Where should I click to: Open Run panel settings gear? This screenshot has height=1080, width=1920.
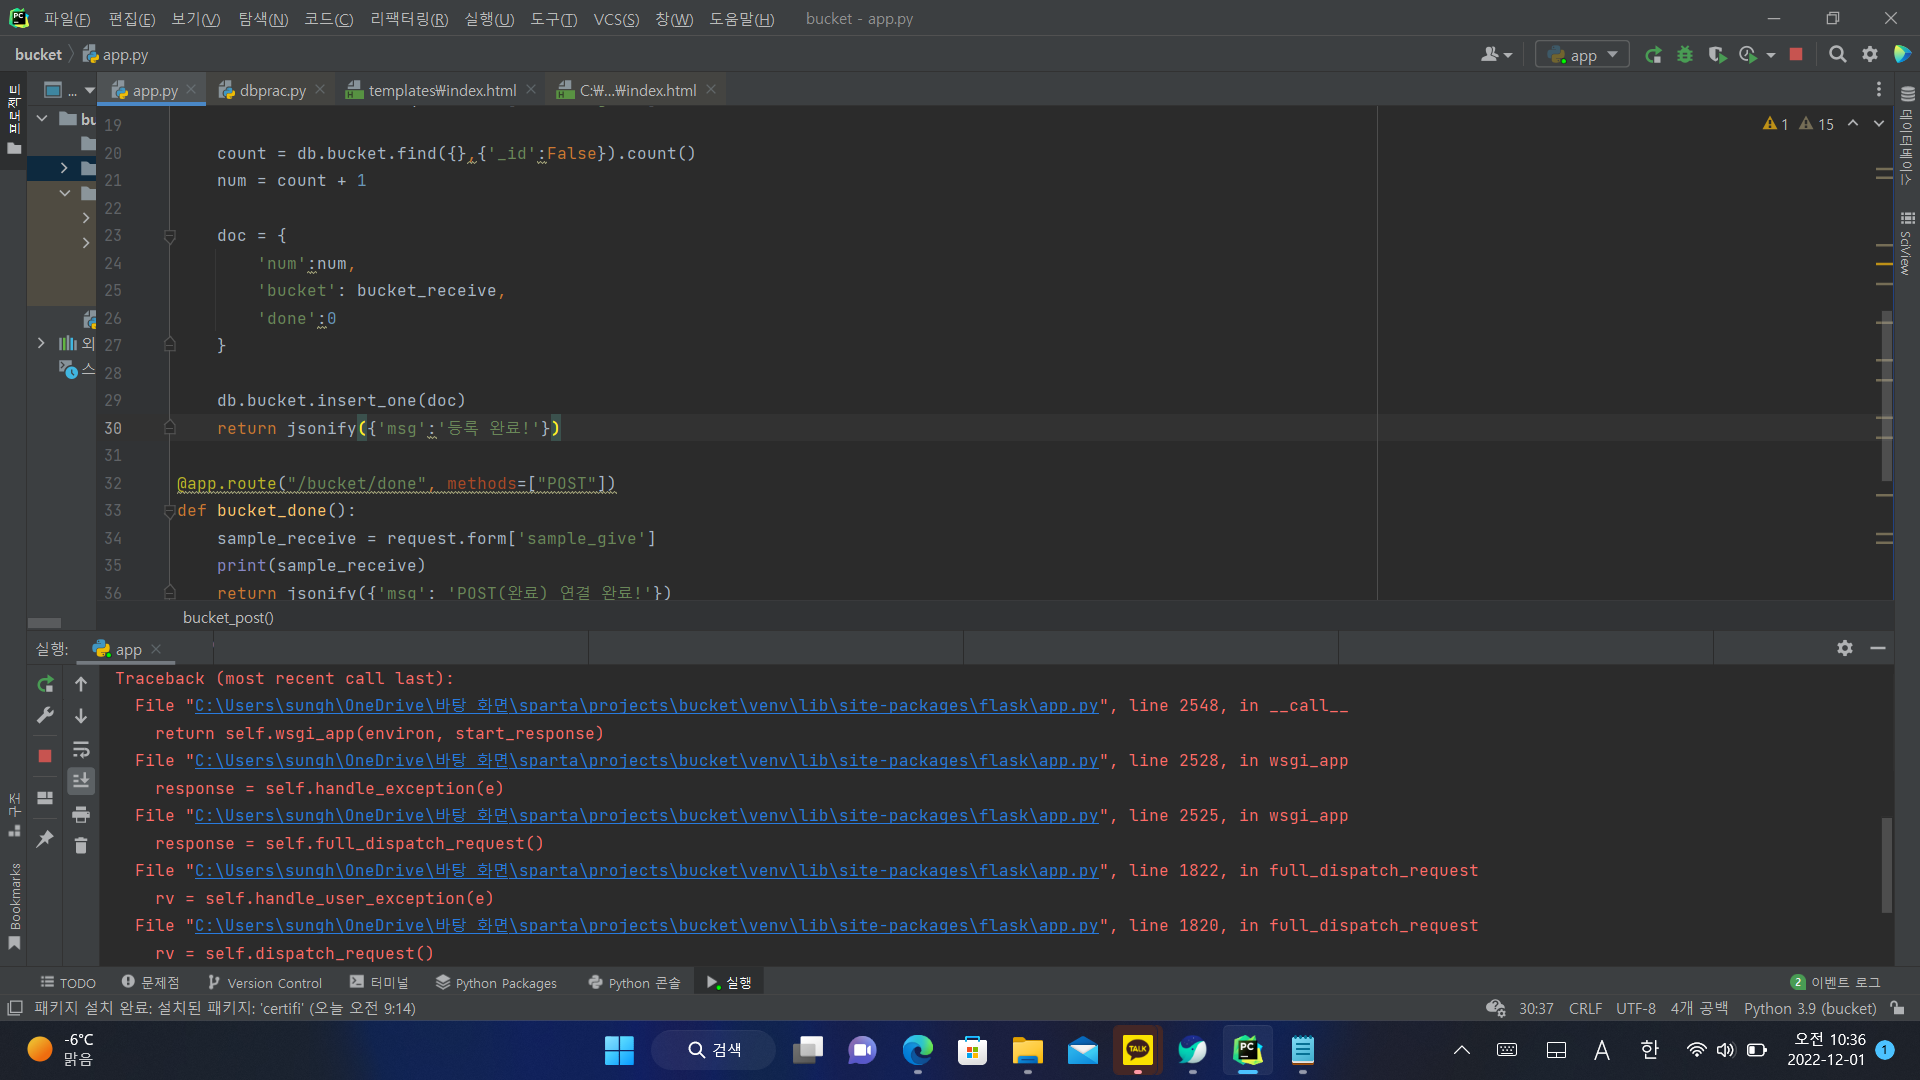(1845, 648)
